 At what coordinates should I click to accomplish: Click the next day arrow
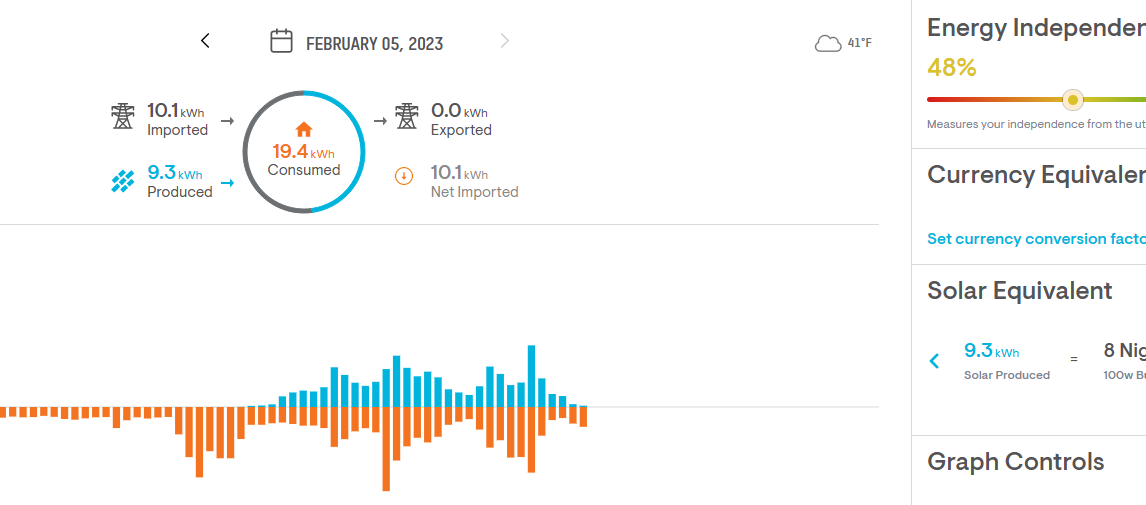505,41
